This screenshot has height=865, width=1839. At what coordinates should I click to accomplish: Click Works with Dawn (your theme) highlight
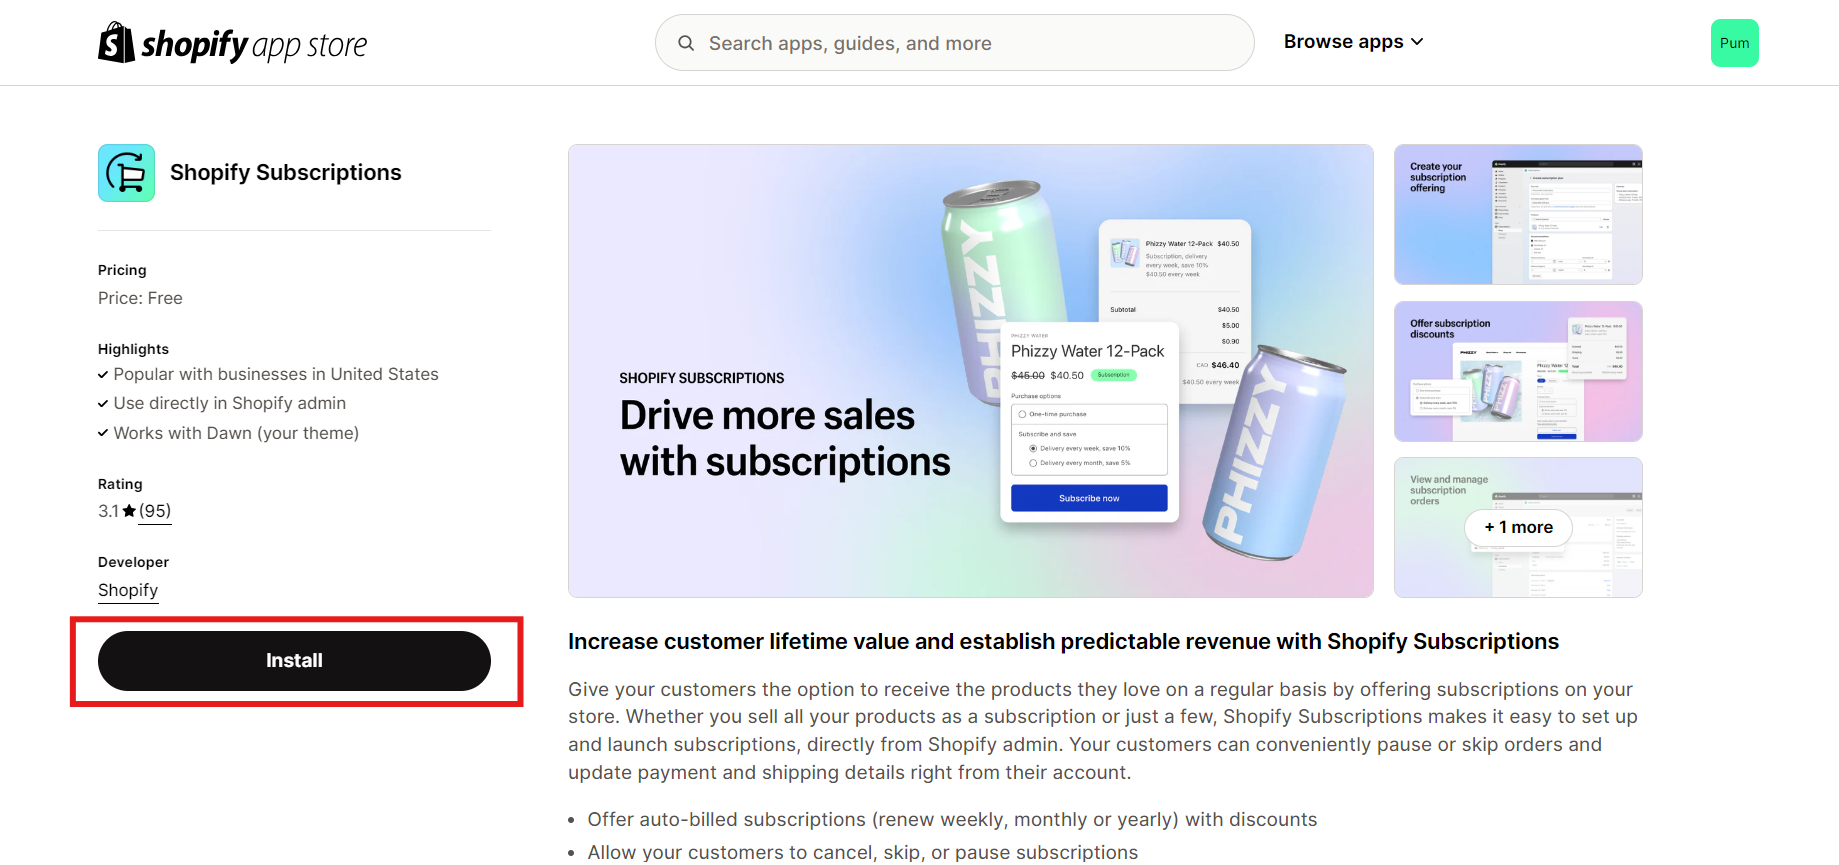(x=236, y=433)
